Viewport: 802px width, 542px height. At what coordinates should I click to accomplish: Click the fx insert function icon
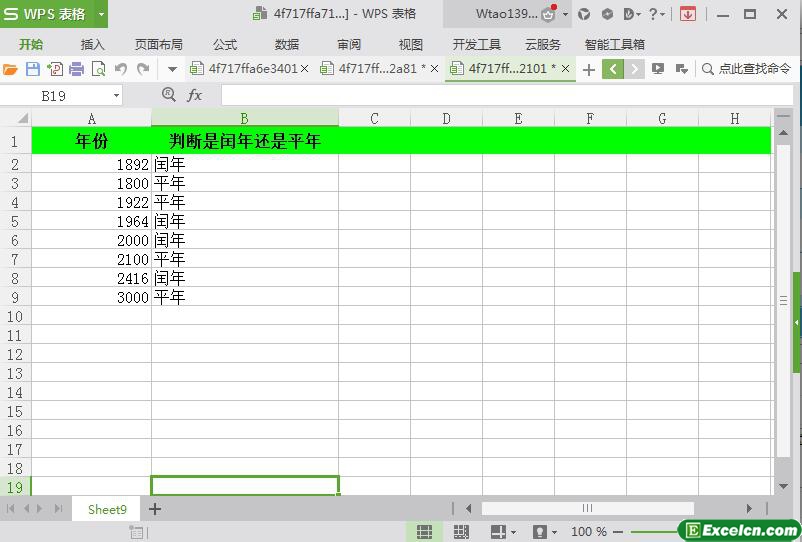coord(194,95)
